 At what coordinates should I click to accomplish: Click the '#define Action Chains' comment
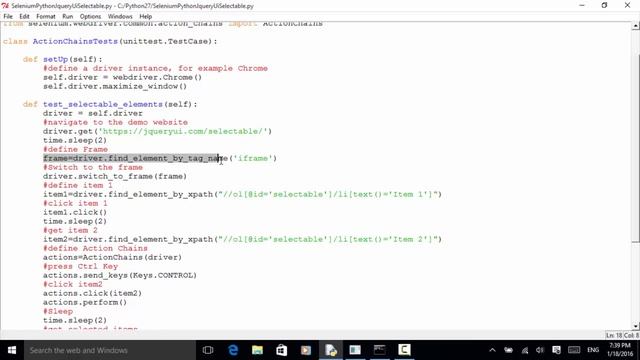click(96, 248)
